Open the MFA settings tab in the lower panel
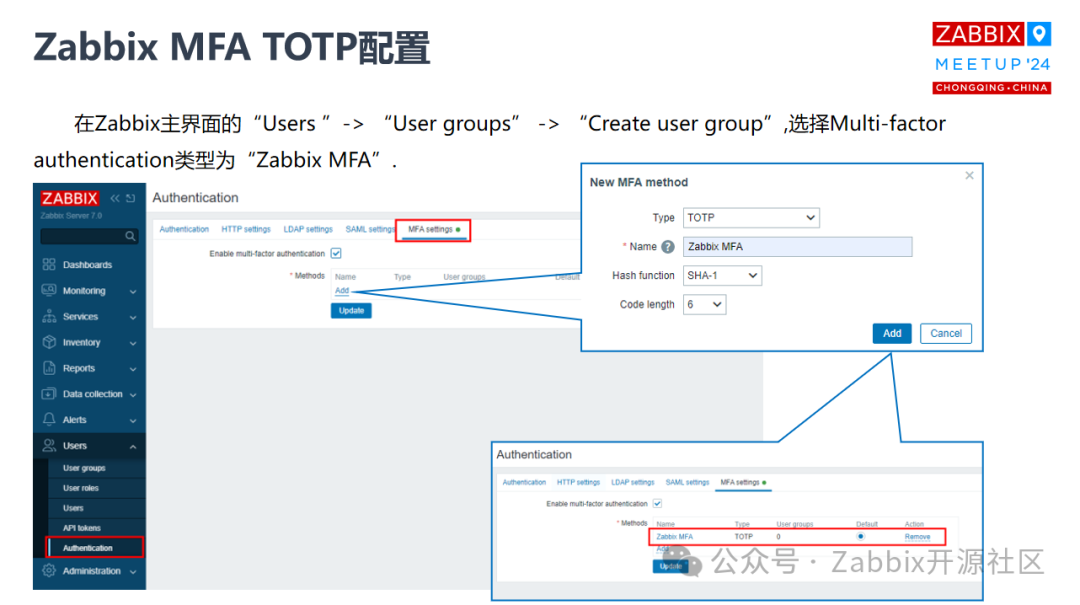Image resolution: width=1080 pixels, height=605 pixels. click(743, 482)
